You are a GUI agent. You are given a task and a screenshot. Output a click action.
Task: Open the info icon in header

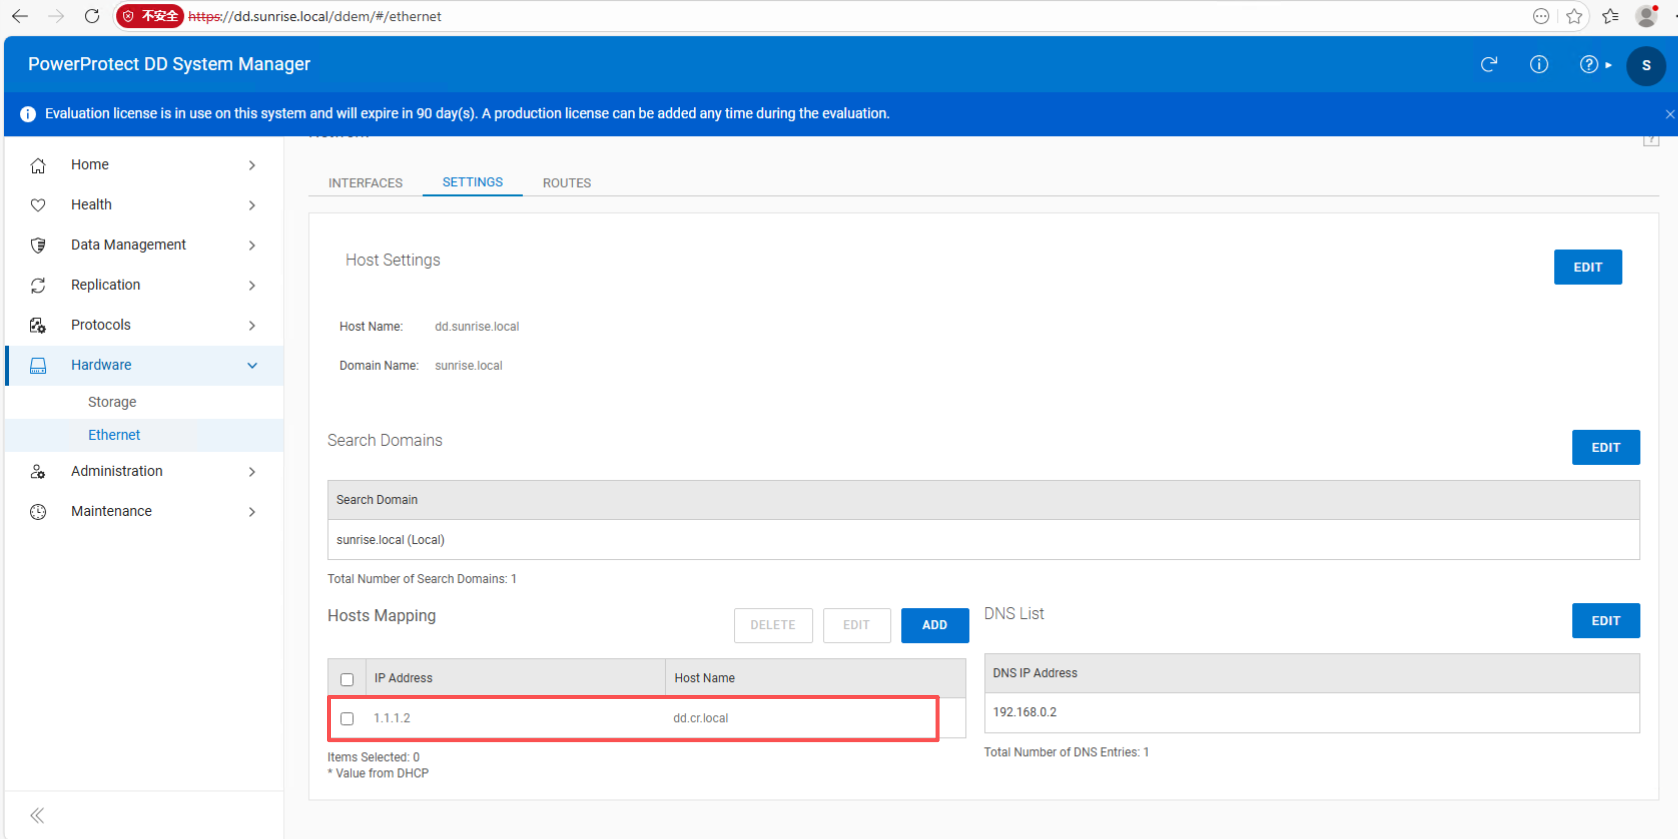tap(1539, 65)
